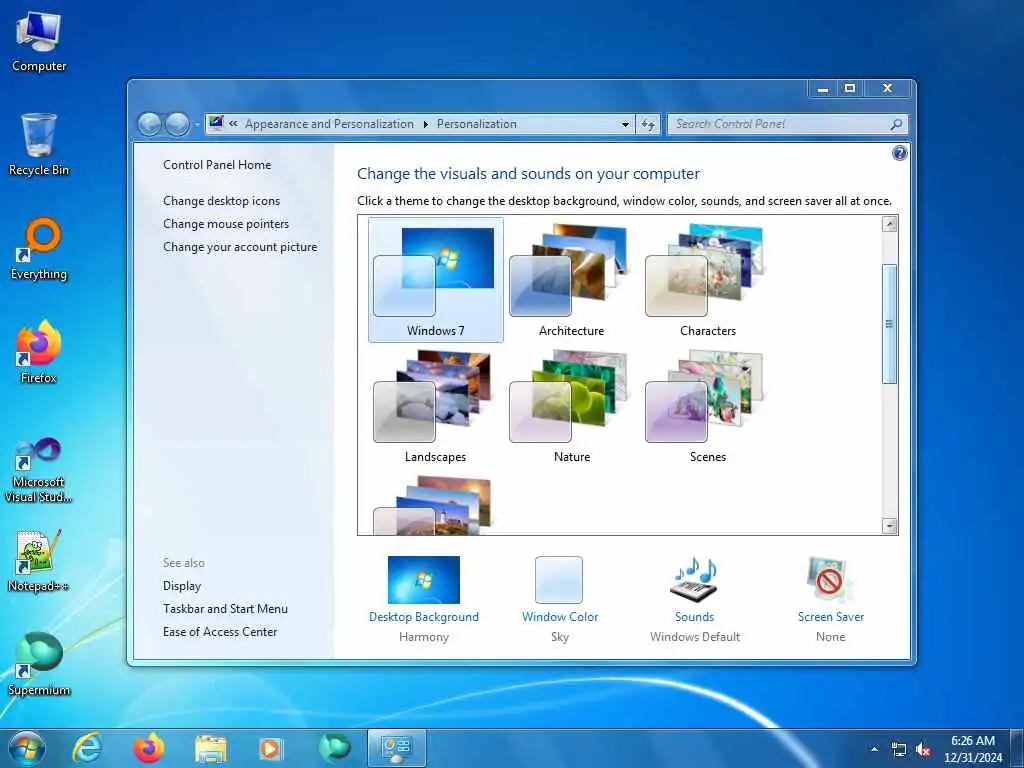Screen dimensions: 1024x768
Task: Click Appearance and Personalization breadcrumb
Action: tap(329, 124)
